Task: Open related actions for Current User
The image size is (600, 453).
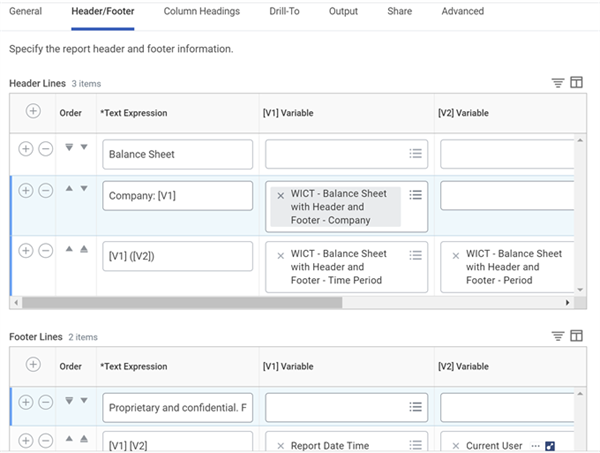Action: (x=535, y=446)
